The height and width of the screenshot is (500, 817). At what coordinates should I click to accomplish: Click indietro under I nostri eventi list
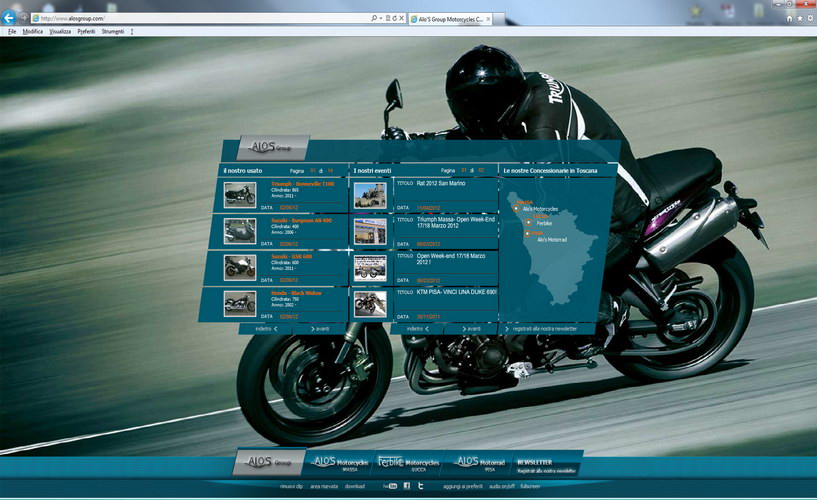417,329
